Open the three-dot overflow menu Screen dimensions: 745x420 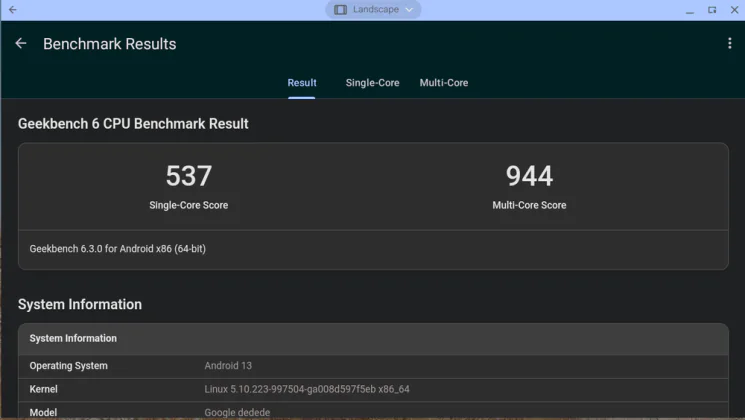point(730,44)
